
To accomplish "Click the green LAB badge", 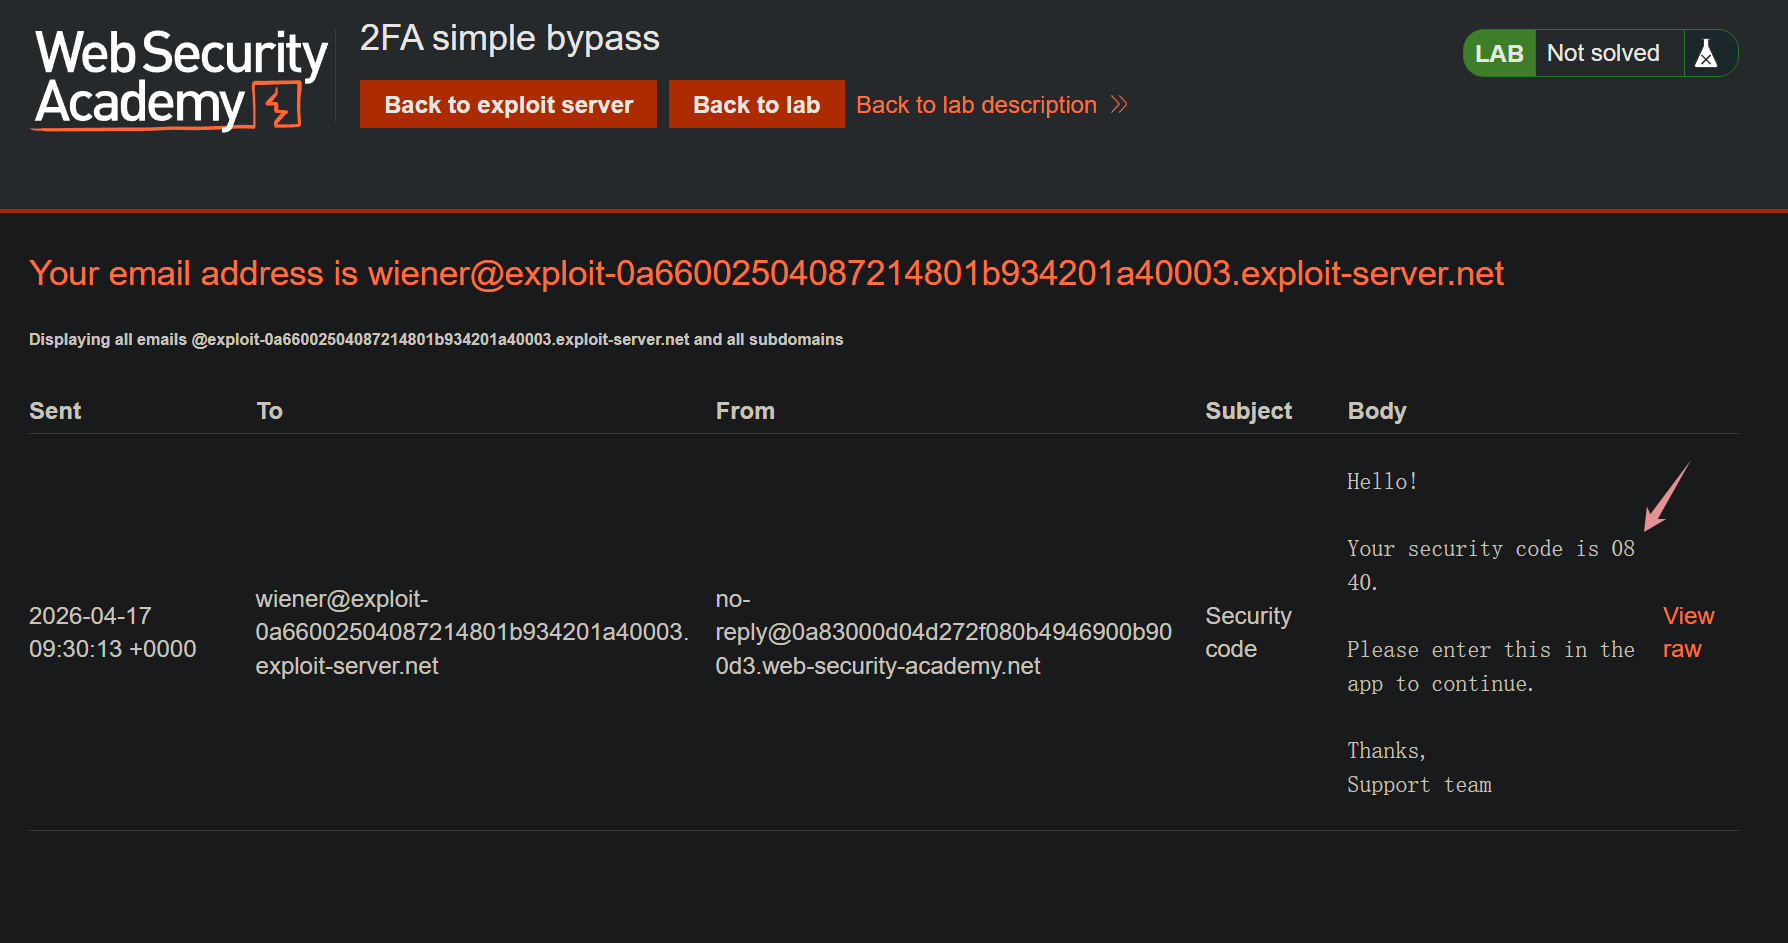I will point(1499,53).
